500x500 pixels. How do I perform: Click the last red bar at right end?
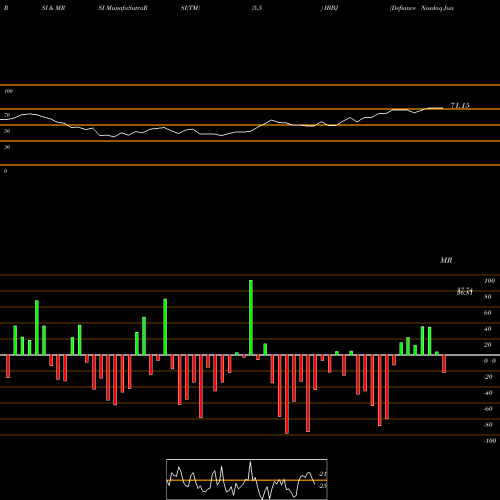click(x=444, y=364)
